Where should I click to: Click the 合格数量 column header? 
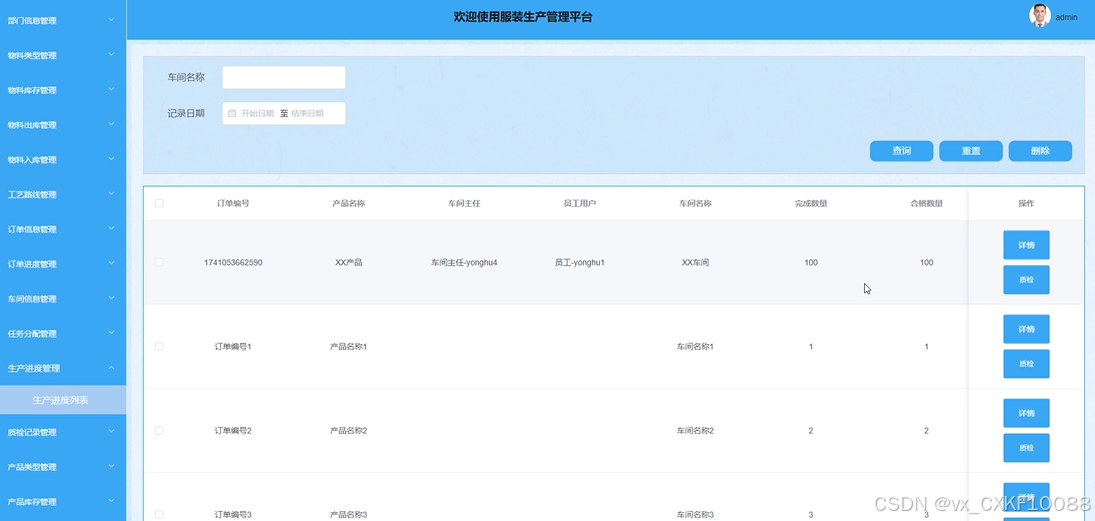pyautogui.click(x=927, y=203)
